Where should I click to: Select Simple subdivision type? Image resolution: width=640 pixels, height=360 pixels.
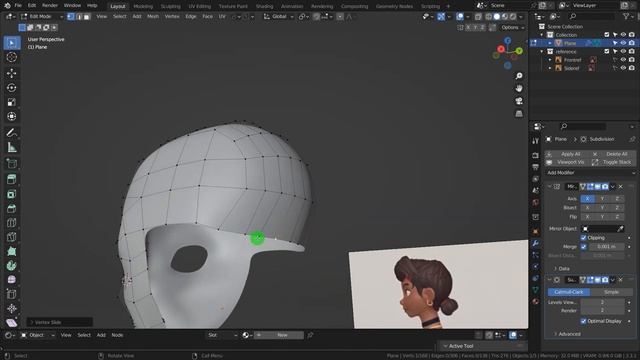coord(611,292)
